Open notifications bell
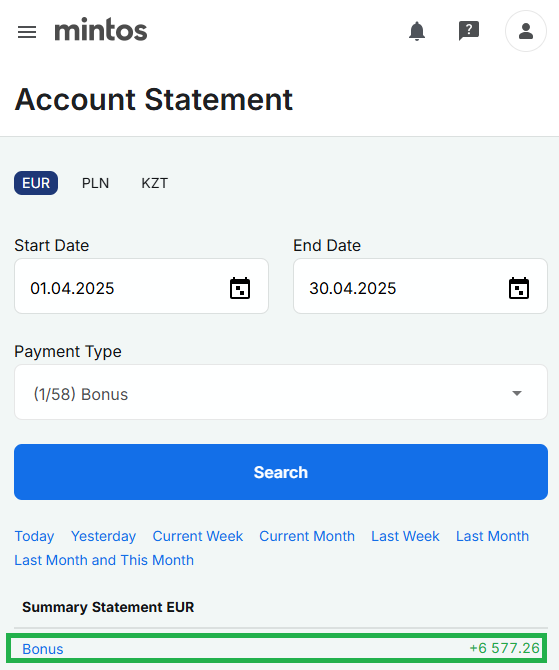Screen dimensions: 559x670 417,31
